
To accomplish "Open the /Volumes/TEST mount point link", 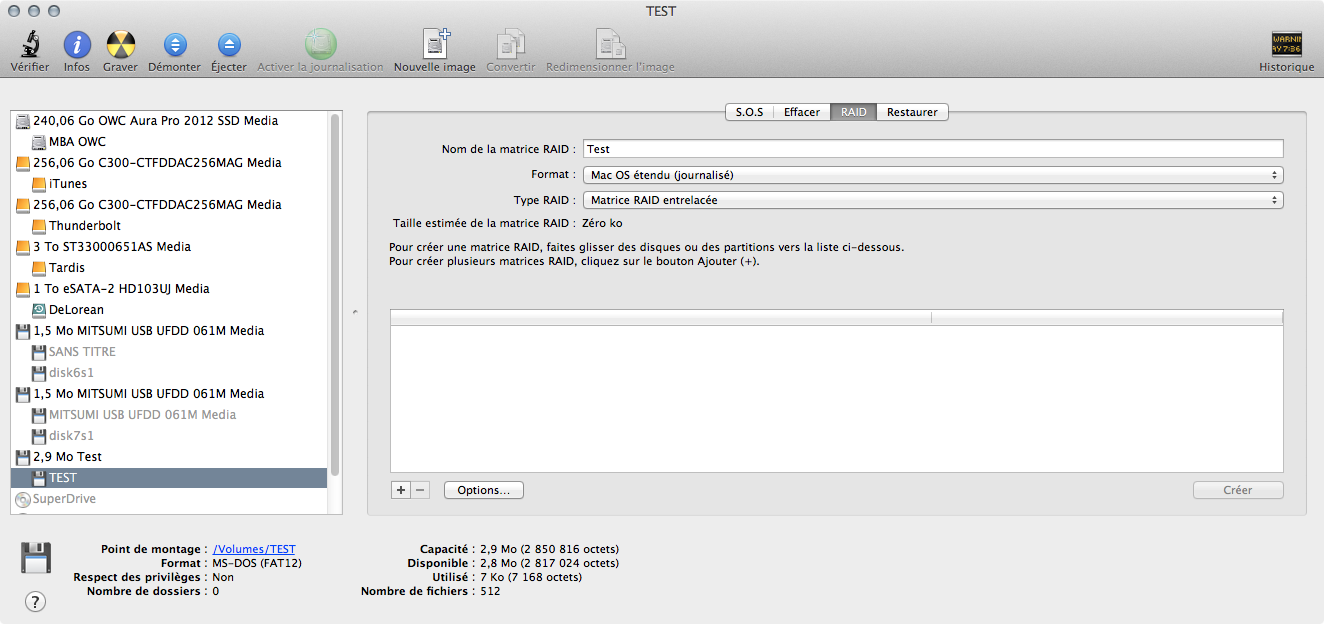I will tap(254, 549).
